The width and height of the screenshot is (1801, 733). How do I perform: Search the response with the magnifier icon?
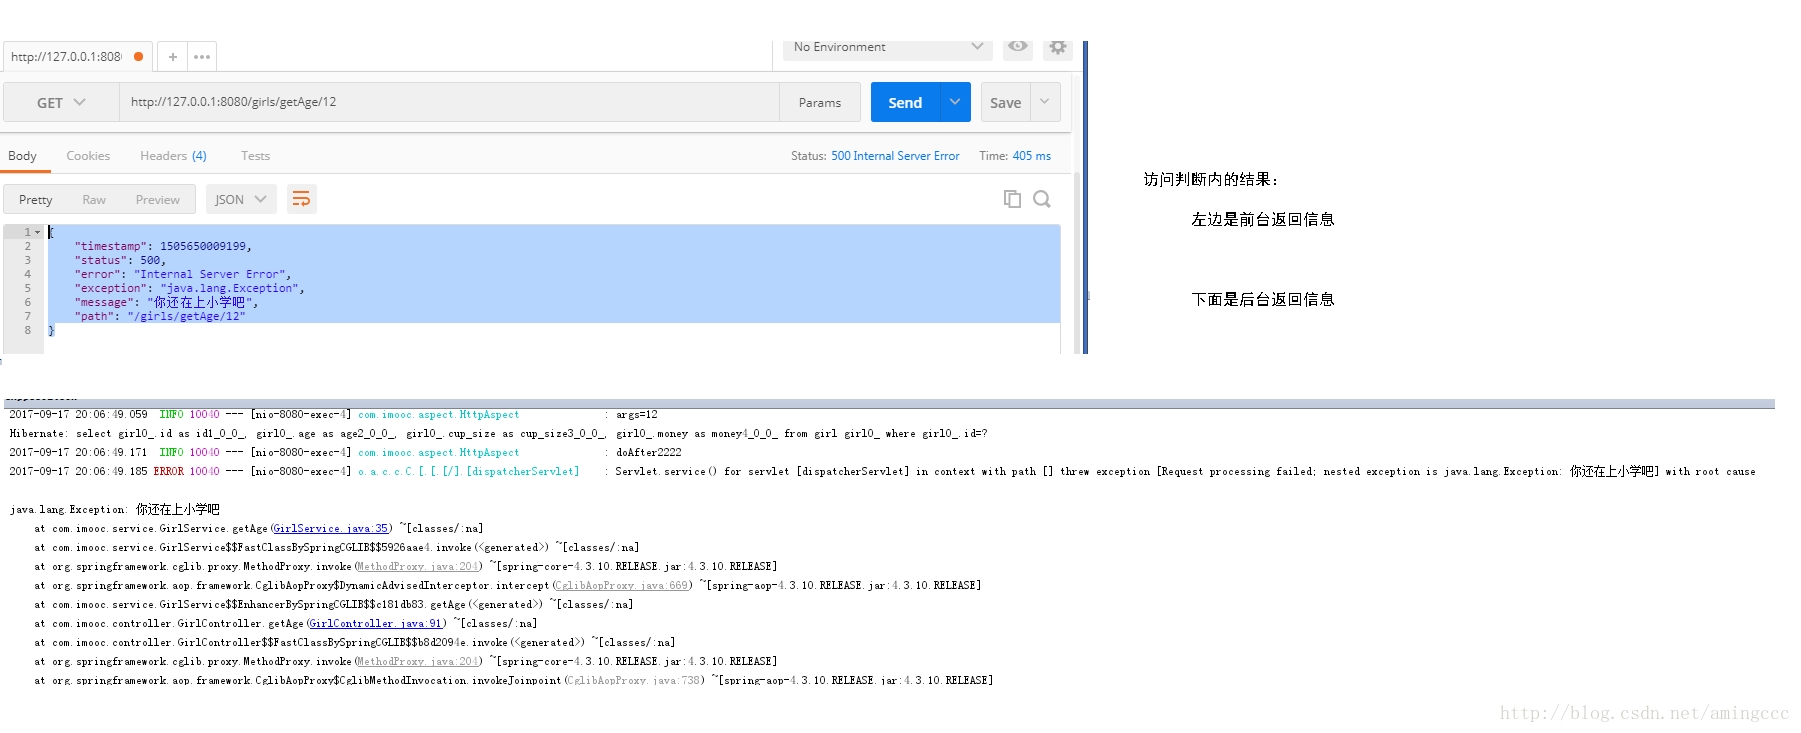1042,199
